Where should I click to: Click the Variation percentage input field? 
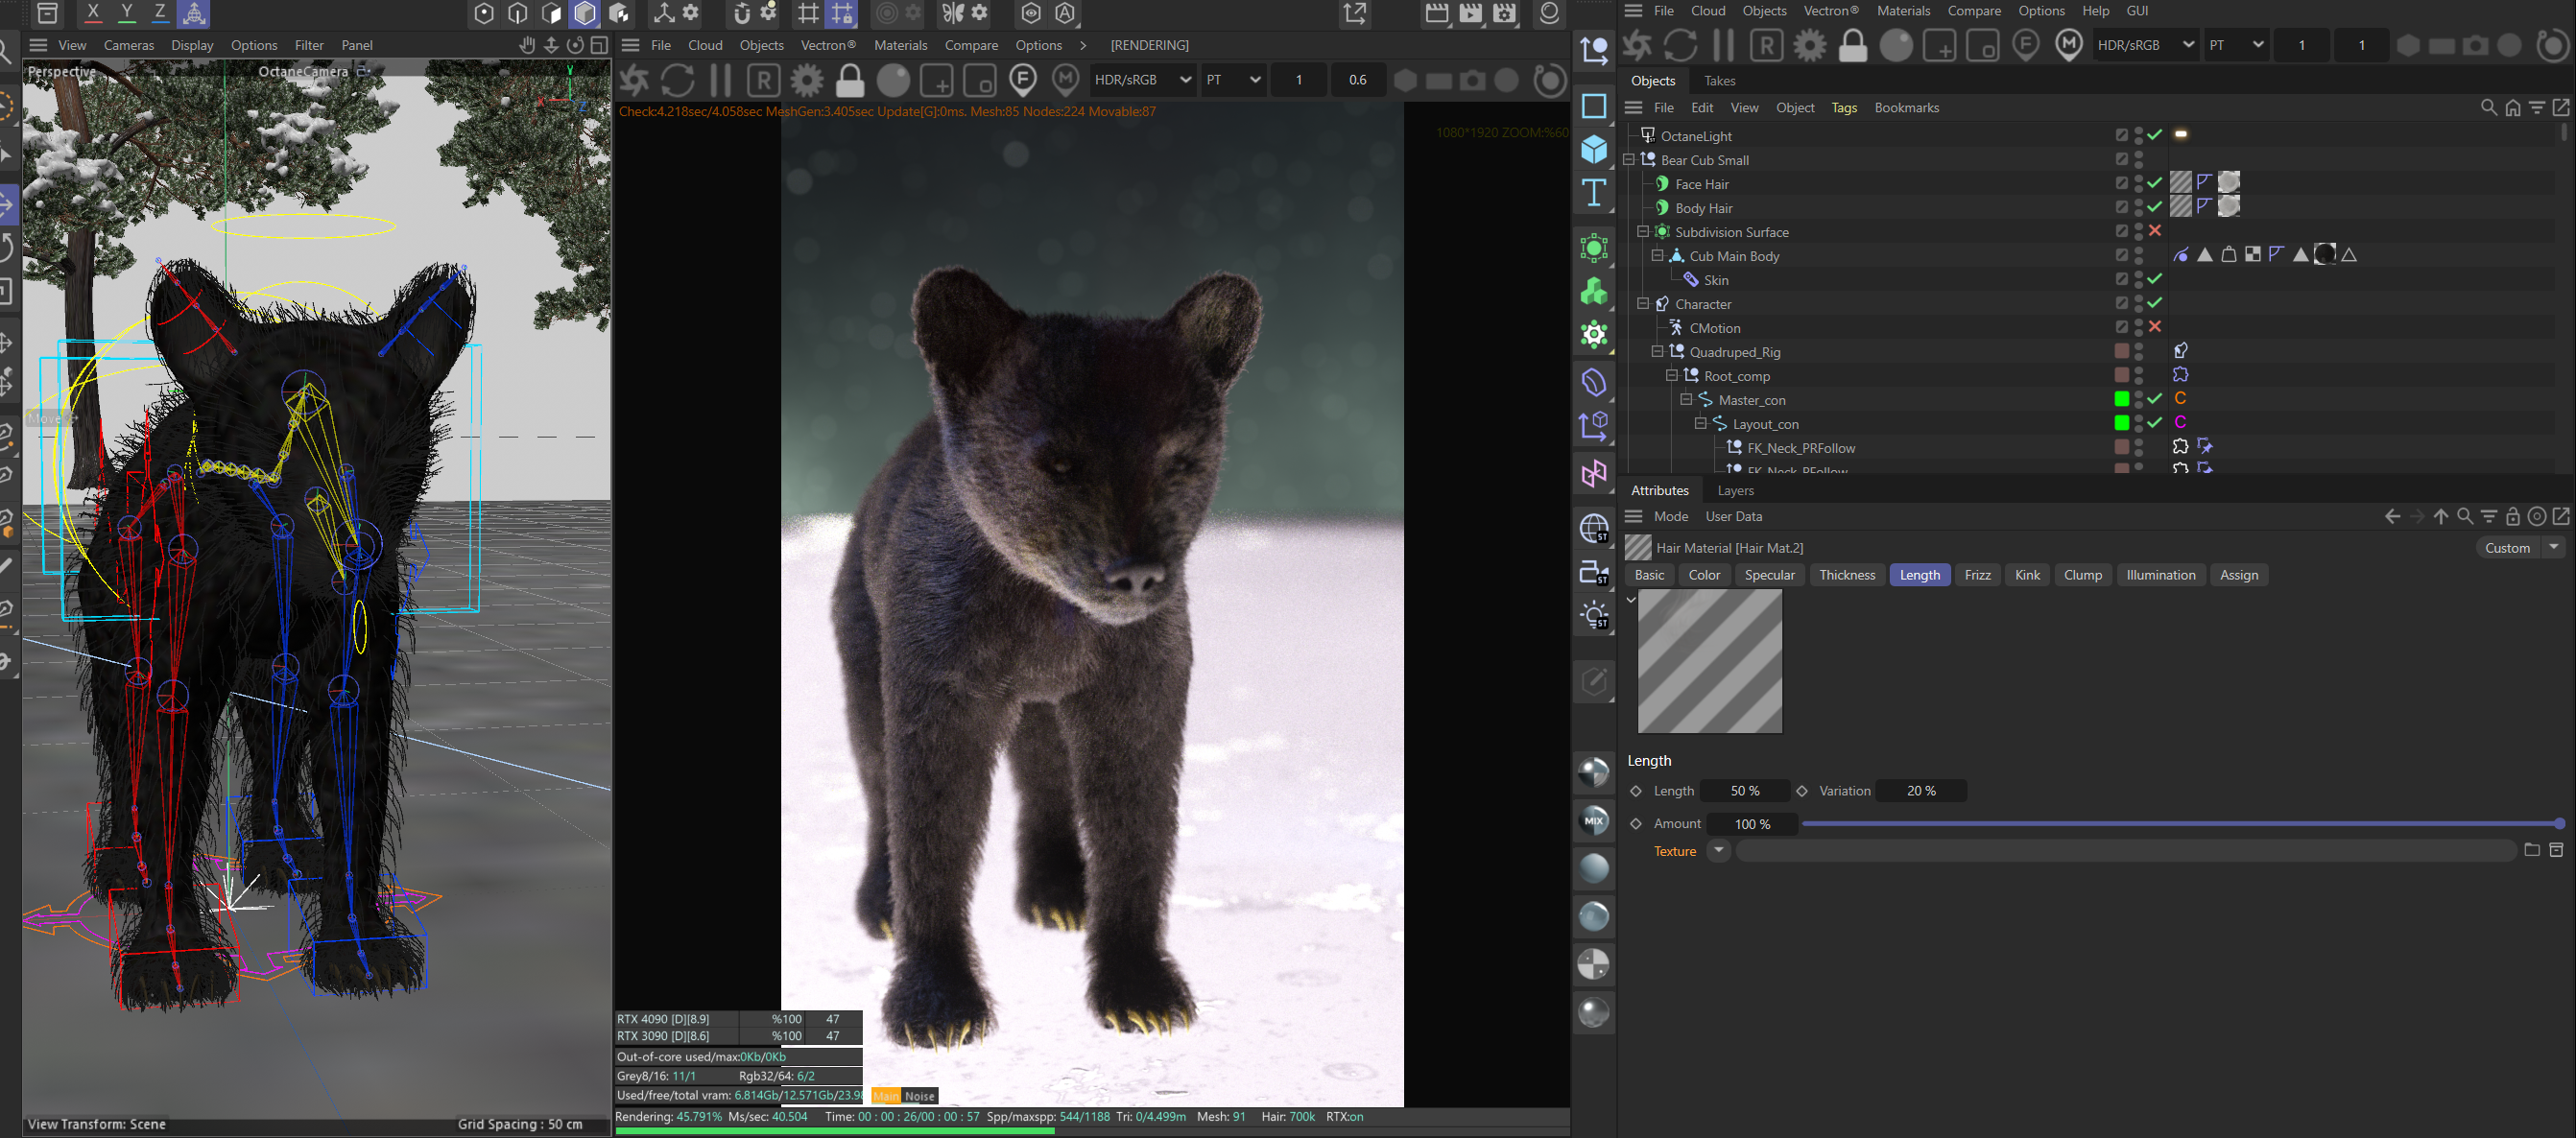pyautogui.click(x=1921, y=791)
